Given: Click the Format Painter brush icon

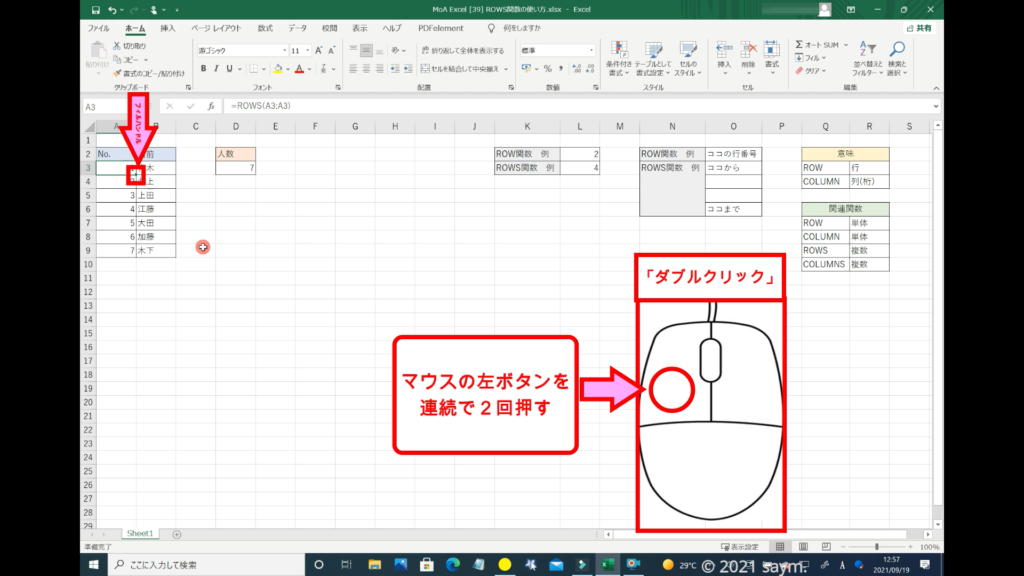Looking at the screenshot, I should pyautogui.click(x=118, y=72).
